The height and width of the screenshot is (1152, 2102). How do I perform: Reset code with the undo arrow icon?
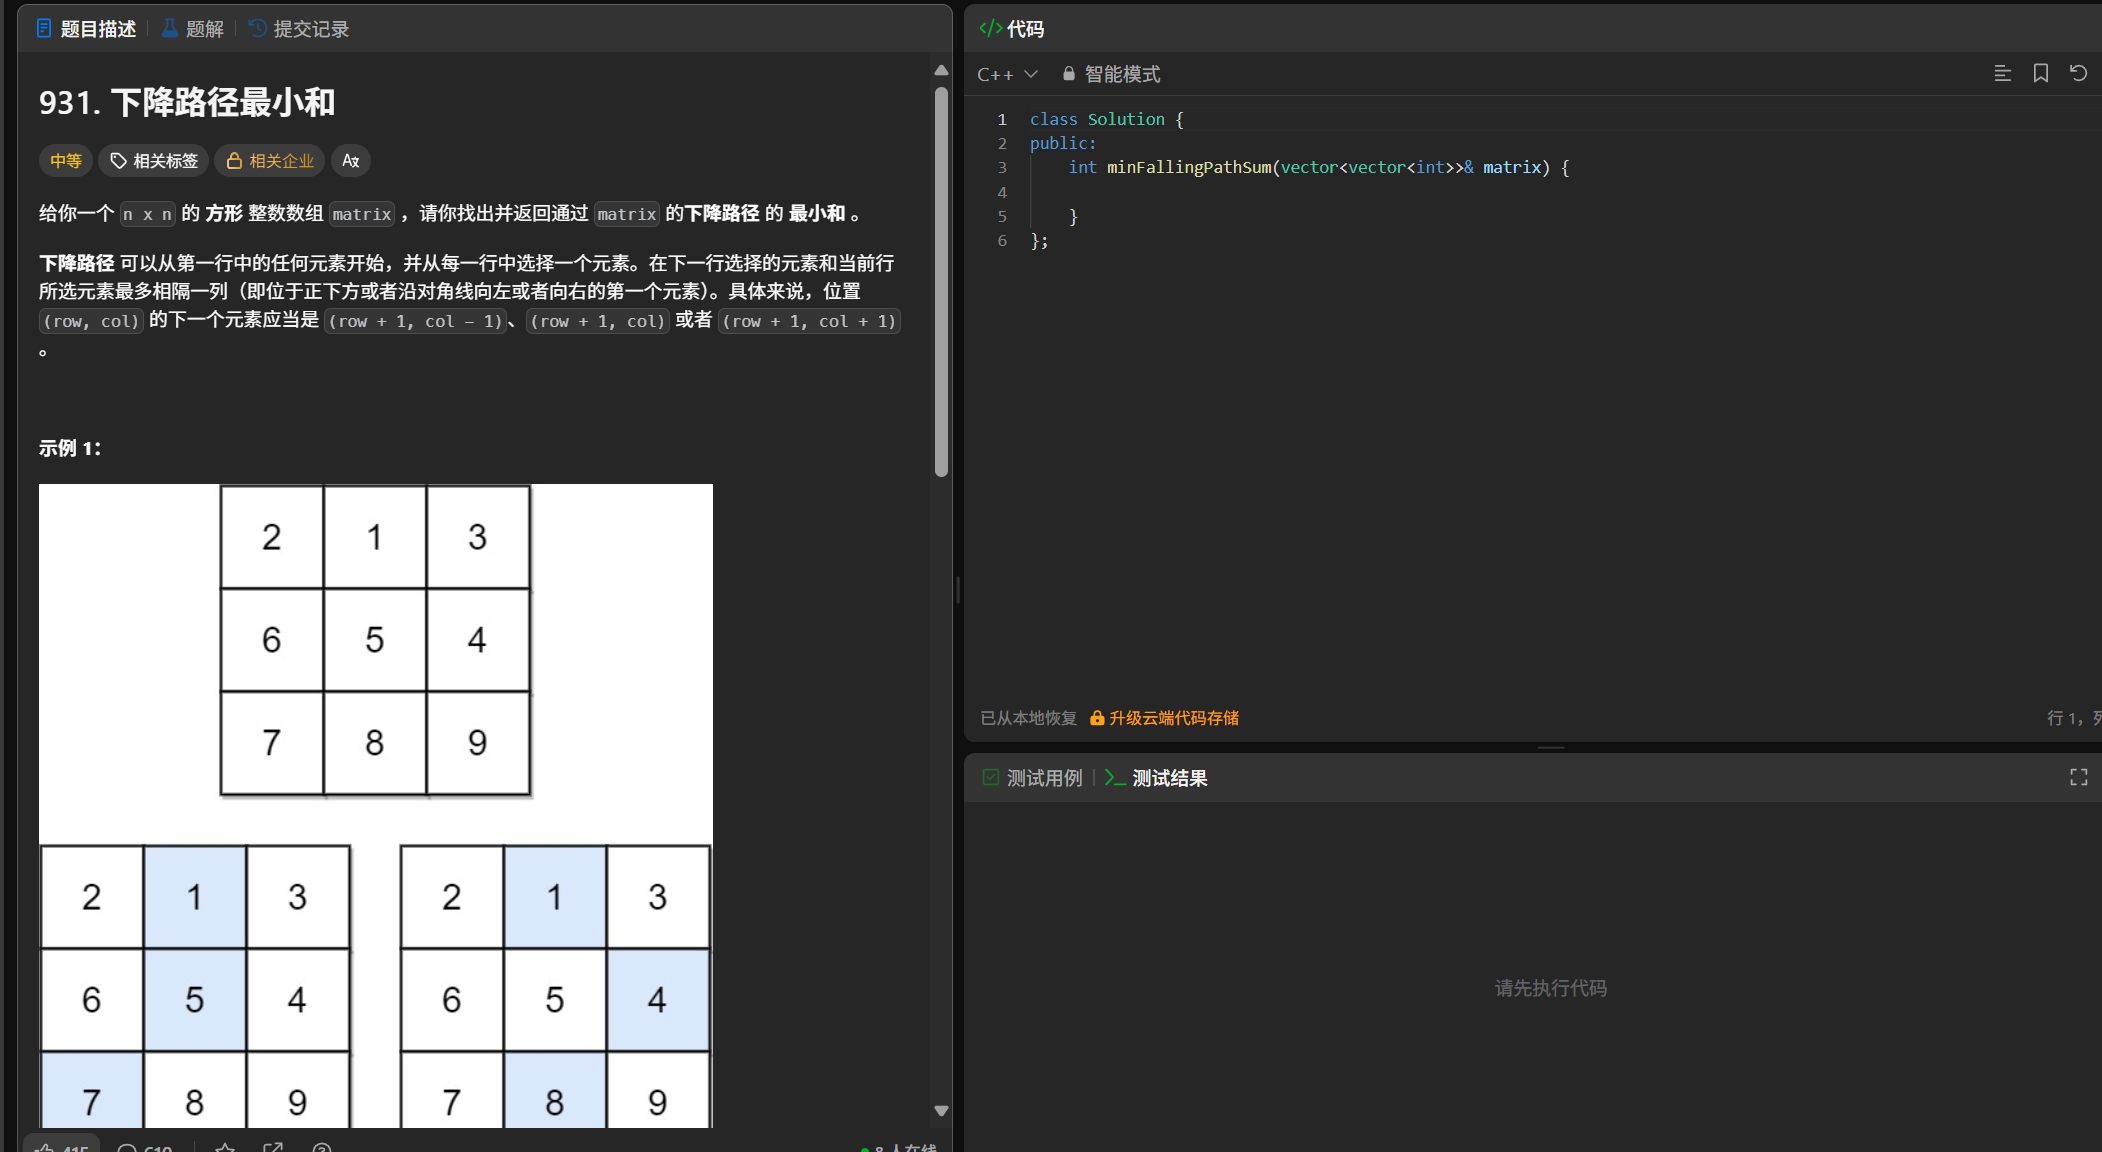click(x=2078, y=73)
